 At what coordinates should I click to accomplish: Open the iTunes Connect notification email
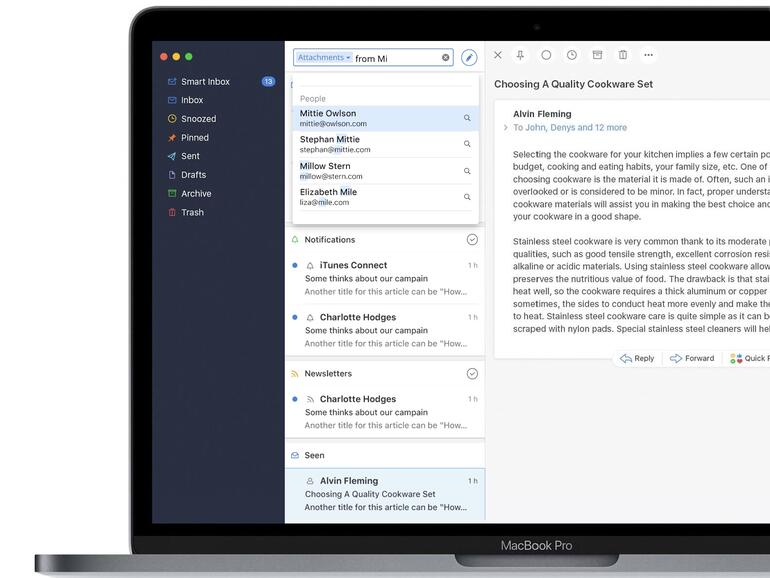click(385, 278)
